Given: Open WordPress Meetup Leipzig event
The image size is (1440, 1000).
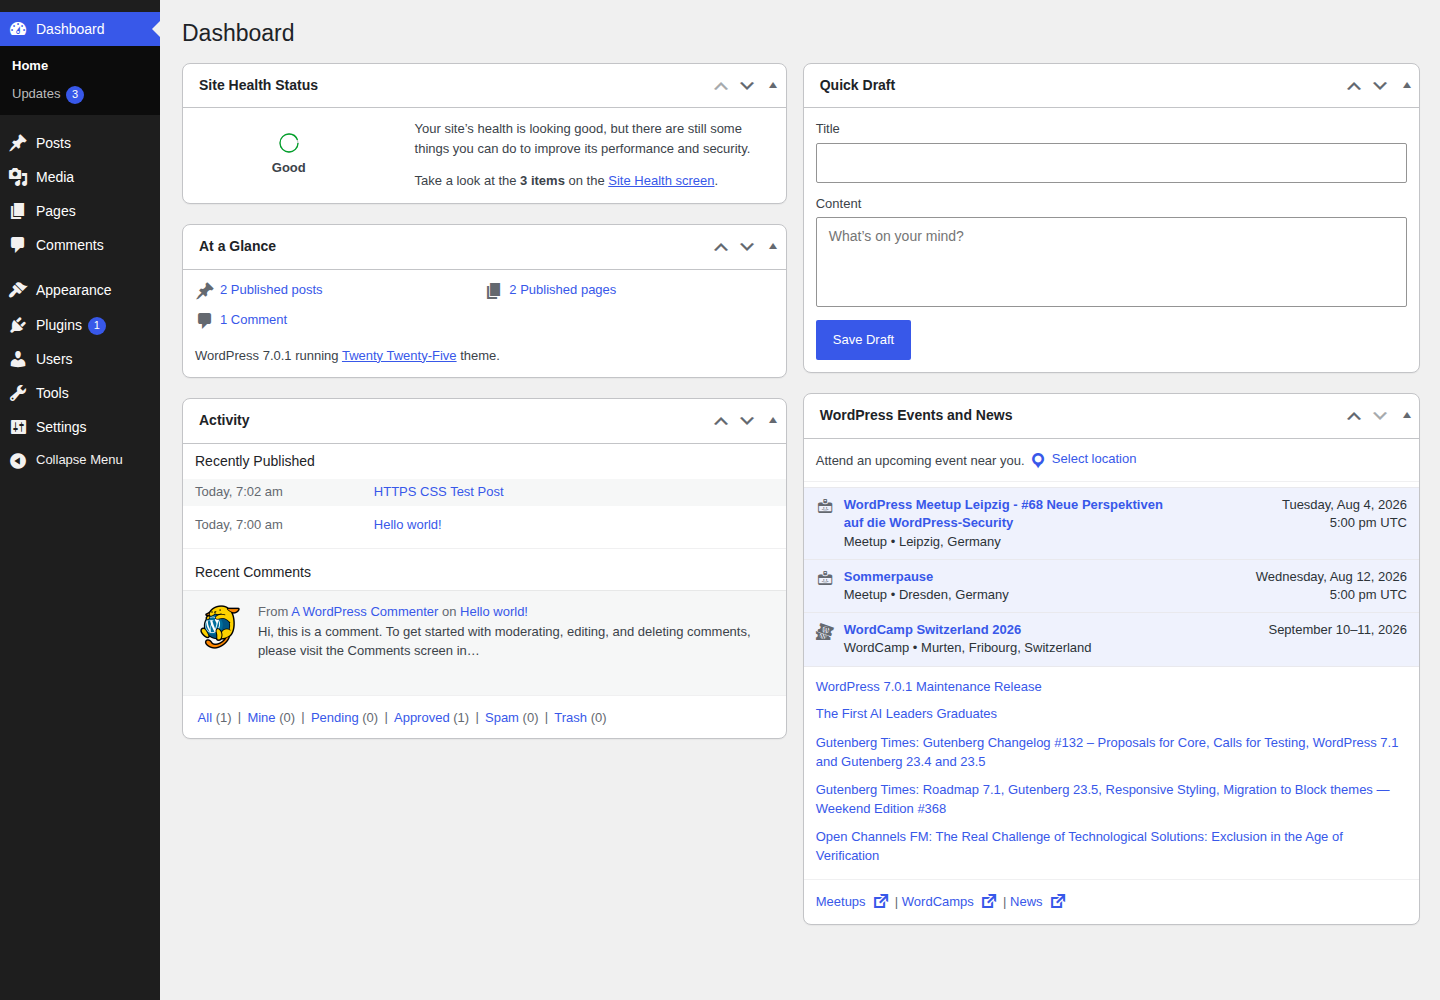Looking at the screenshot, I should [x=1003, y=514].
